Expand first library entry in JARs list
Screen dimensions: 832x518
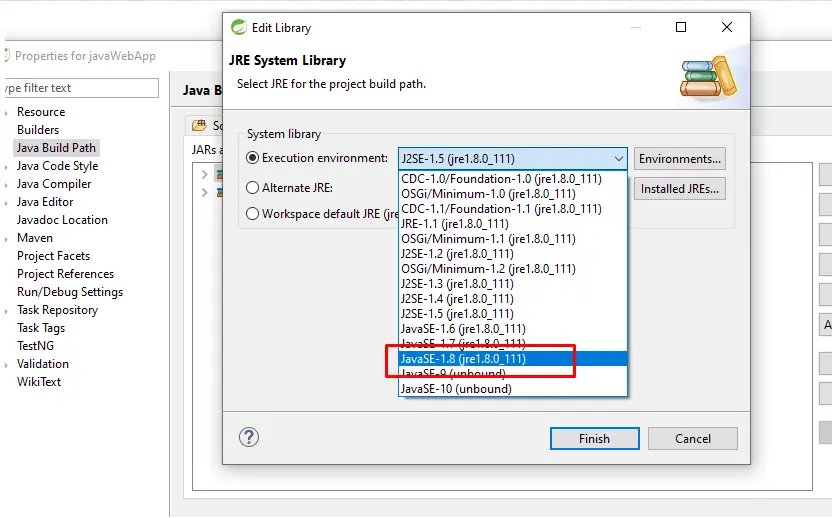coord(205,174)
